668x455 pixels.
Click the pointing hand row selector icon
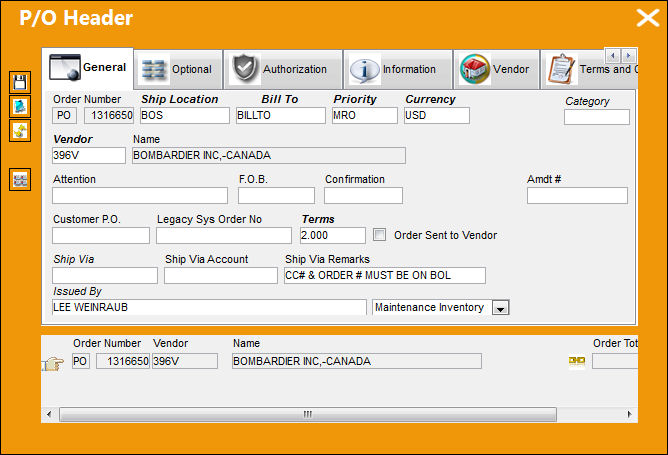click(53, 363)
